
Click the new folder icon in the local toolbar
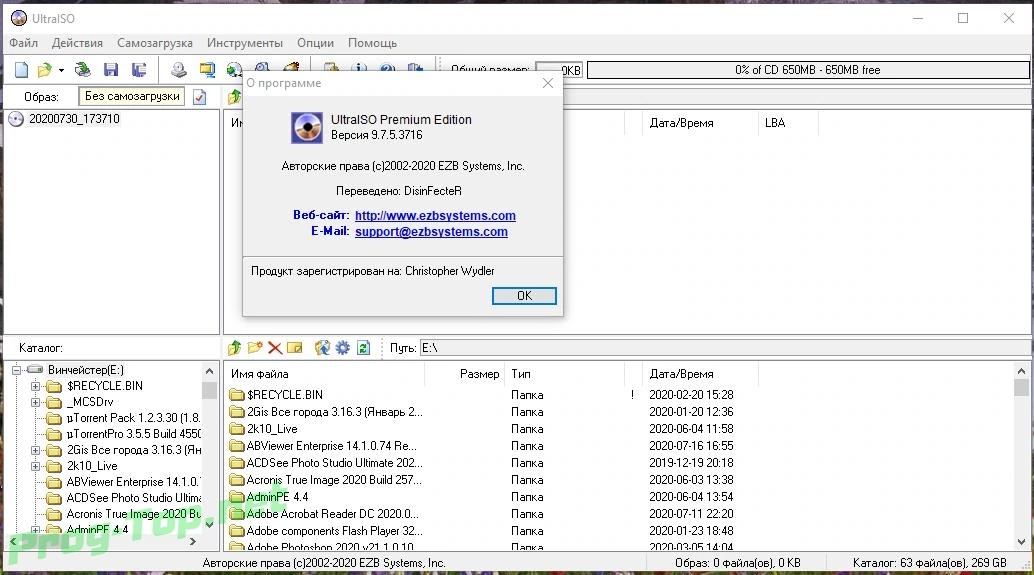[255, 348]
